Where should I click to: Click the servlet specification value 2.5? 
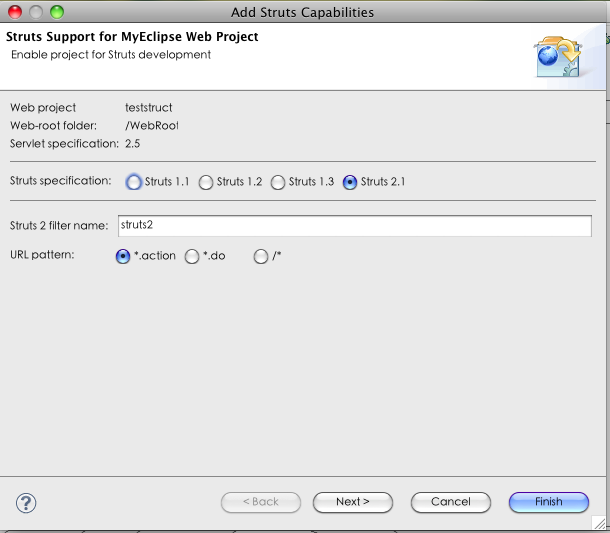point(133,144)
